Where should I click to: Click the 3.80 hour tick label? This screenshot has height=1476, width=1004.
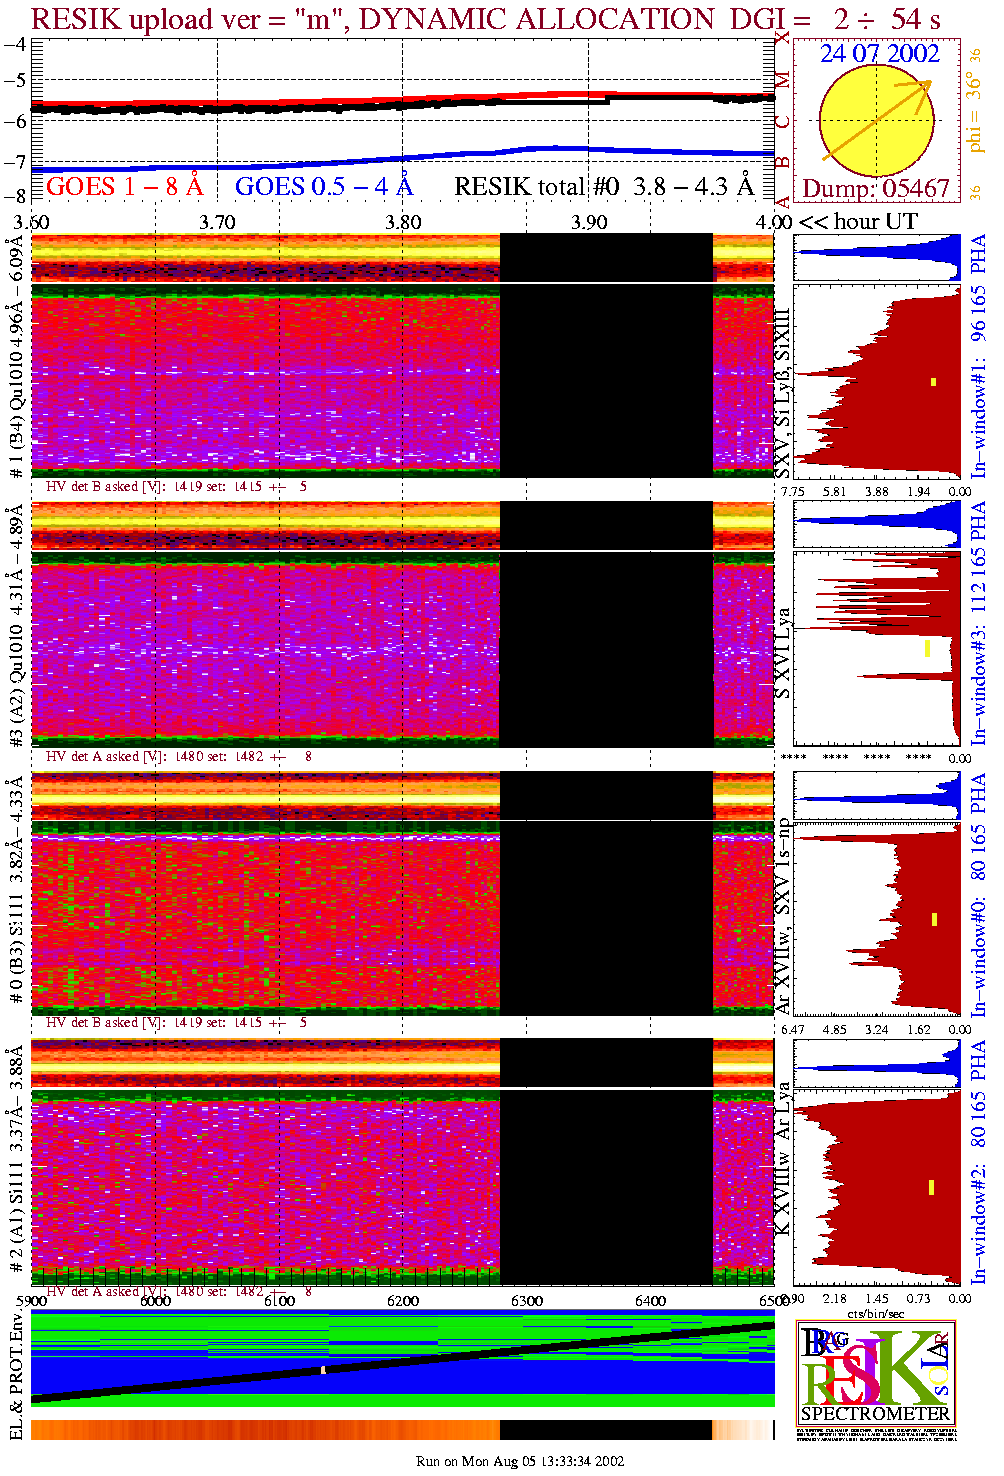tap(403, 222)
